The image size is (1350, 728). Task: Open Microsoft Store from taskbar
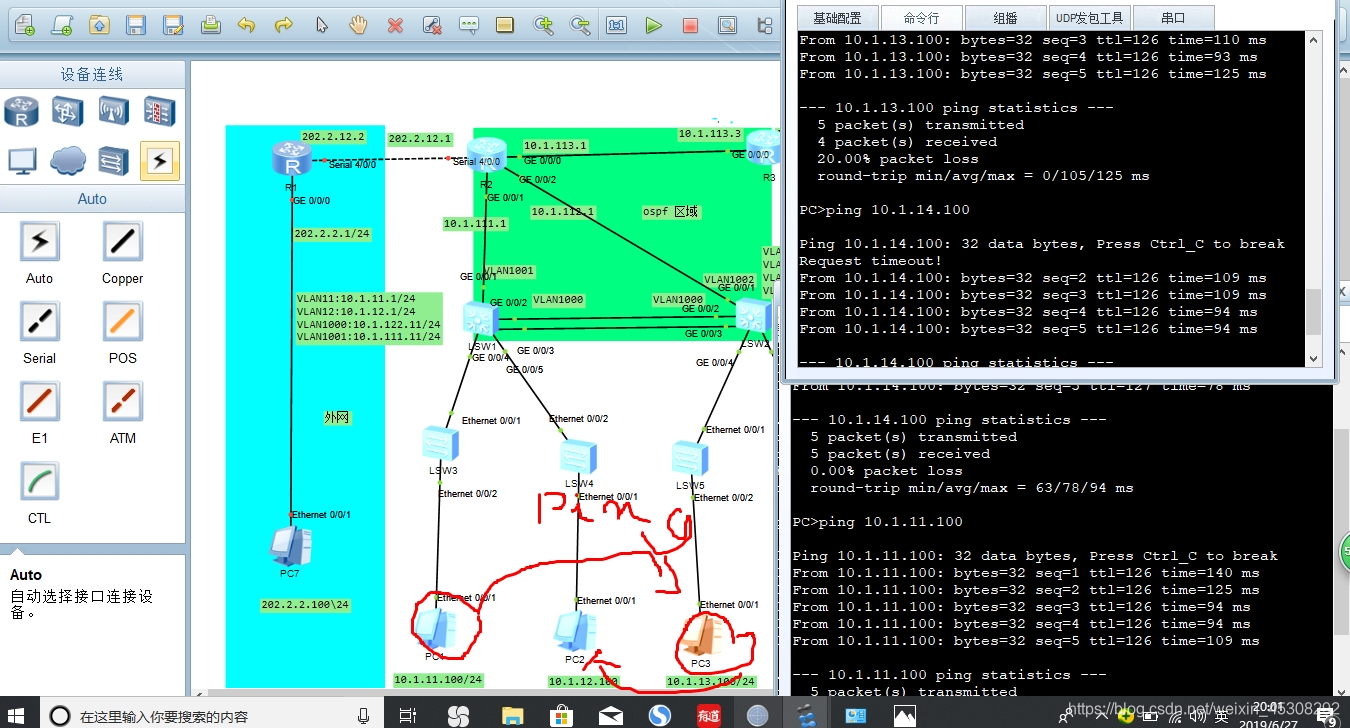point(561,715)
